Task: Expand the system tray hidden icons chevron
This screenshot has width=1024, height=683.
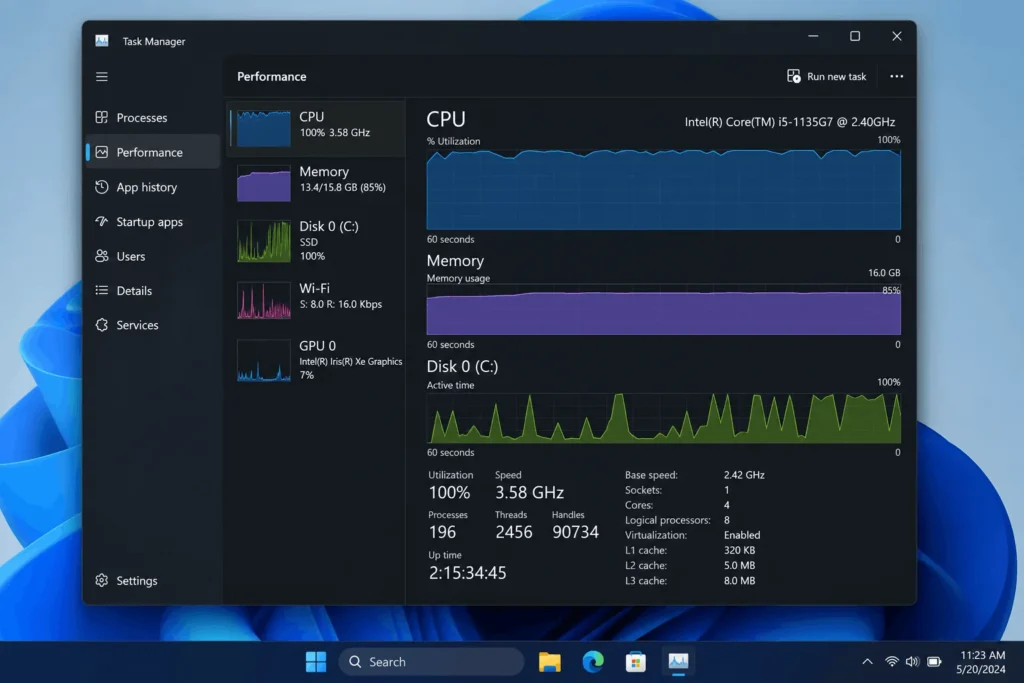Action: tap(867, 661)
